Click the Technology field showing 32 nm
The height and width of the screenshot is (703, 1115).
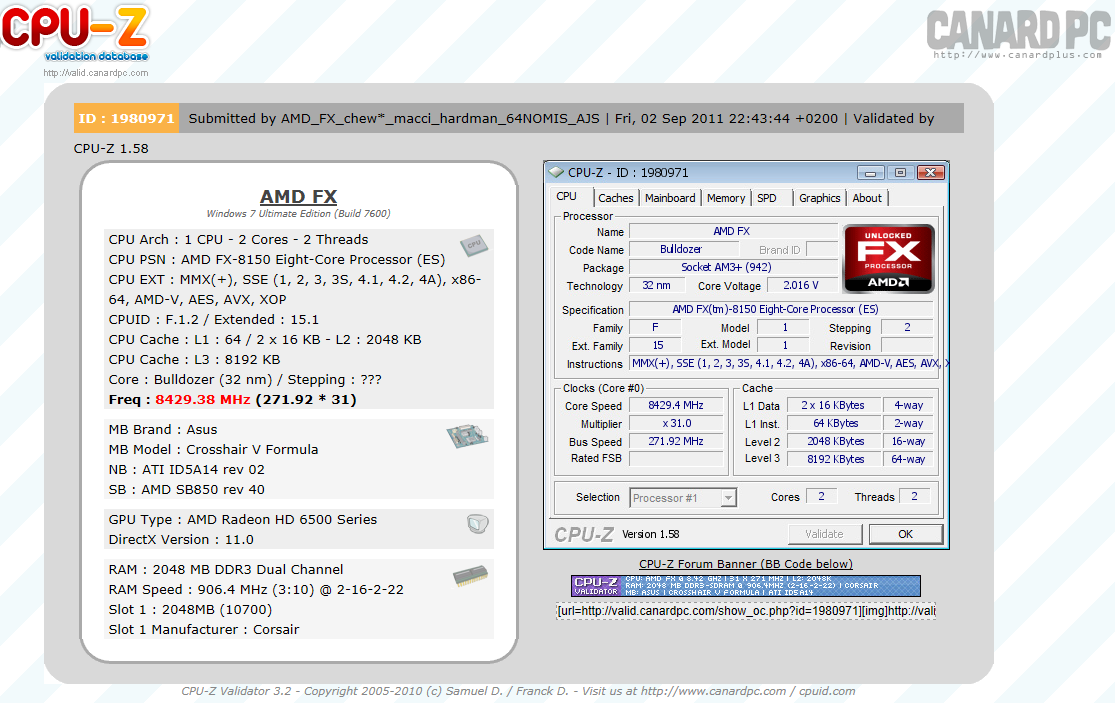(x=657, y=285)
